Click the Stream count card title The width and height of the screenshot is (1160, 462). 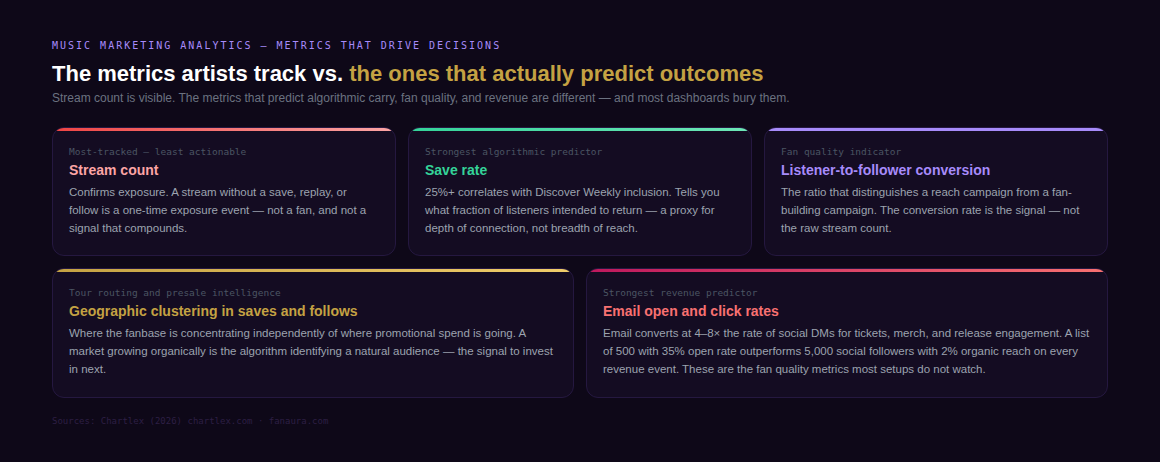pyautogui.click(x=113, y=170)
